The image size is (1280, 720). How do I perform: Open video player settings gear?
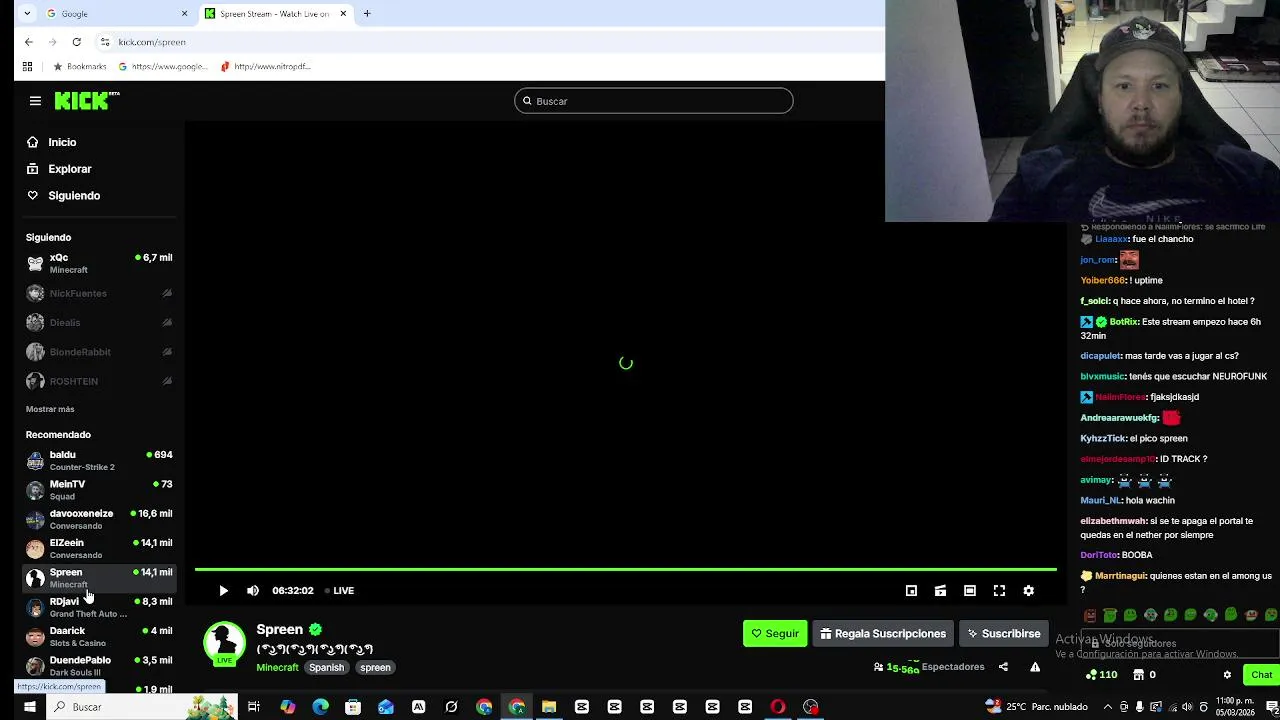pos(1028,591)
